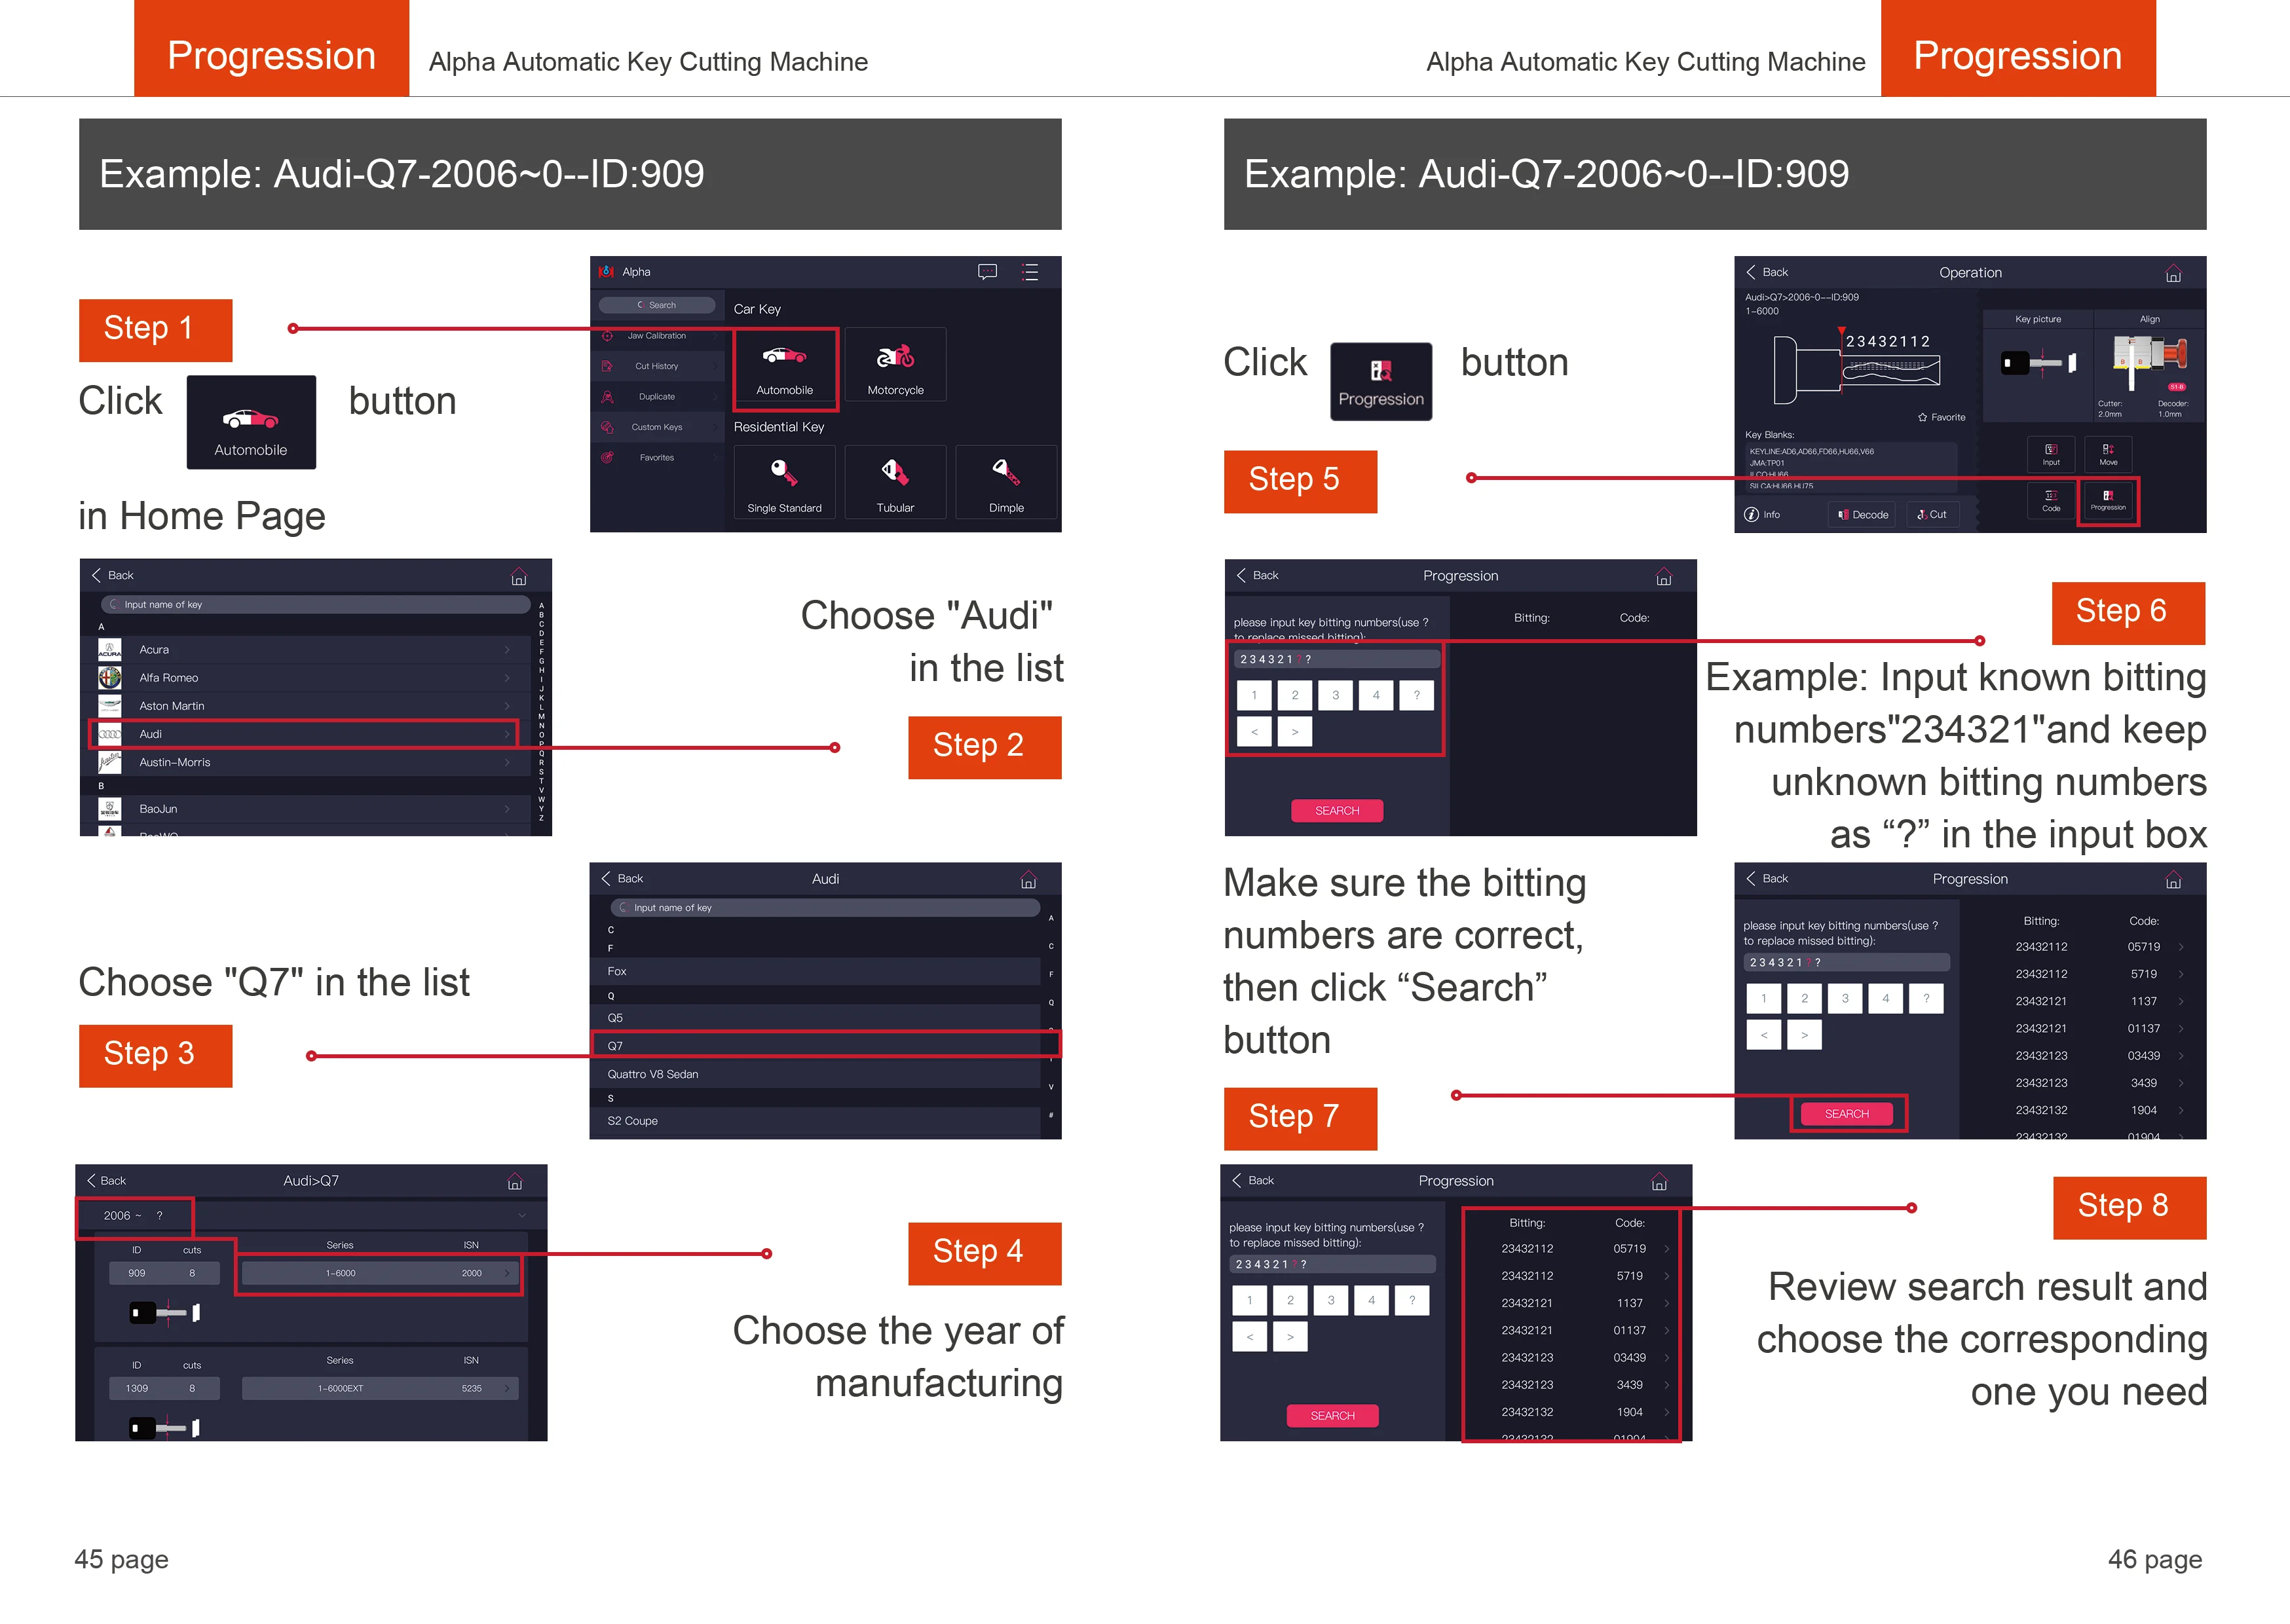Toggle the Favorite star on Operation screen
Image resolution: width=2290 pixels, height=1624 pixels.
pos(1941,417)
